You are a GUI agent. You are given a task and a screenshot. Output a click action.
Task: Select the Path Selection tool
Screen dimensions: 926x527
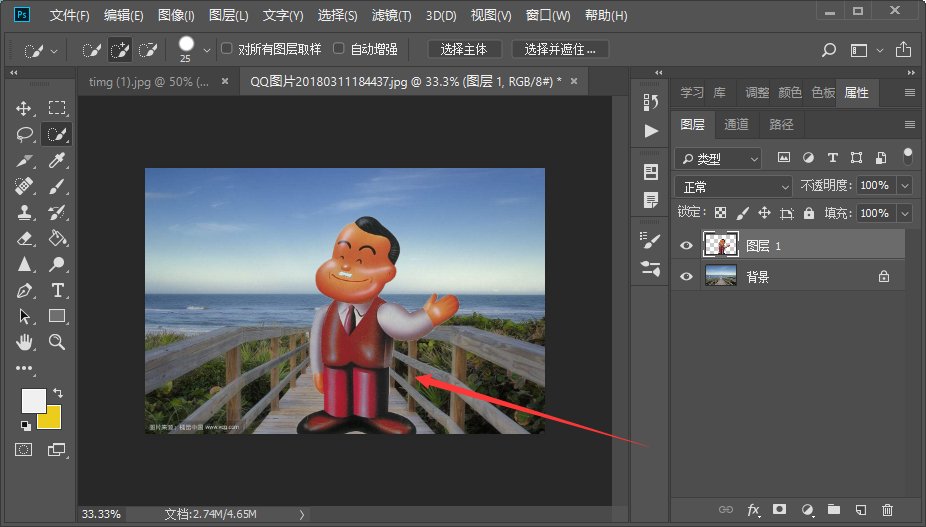(x=24, y=316)
